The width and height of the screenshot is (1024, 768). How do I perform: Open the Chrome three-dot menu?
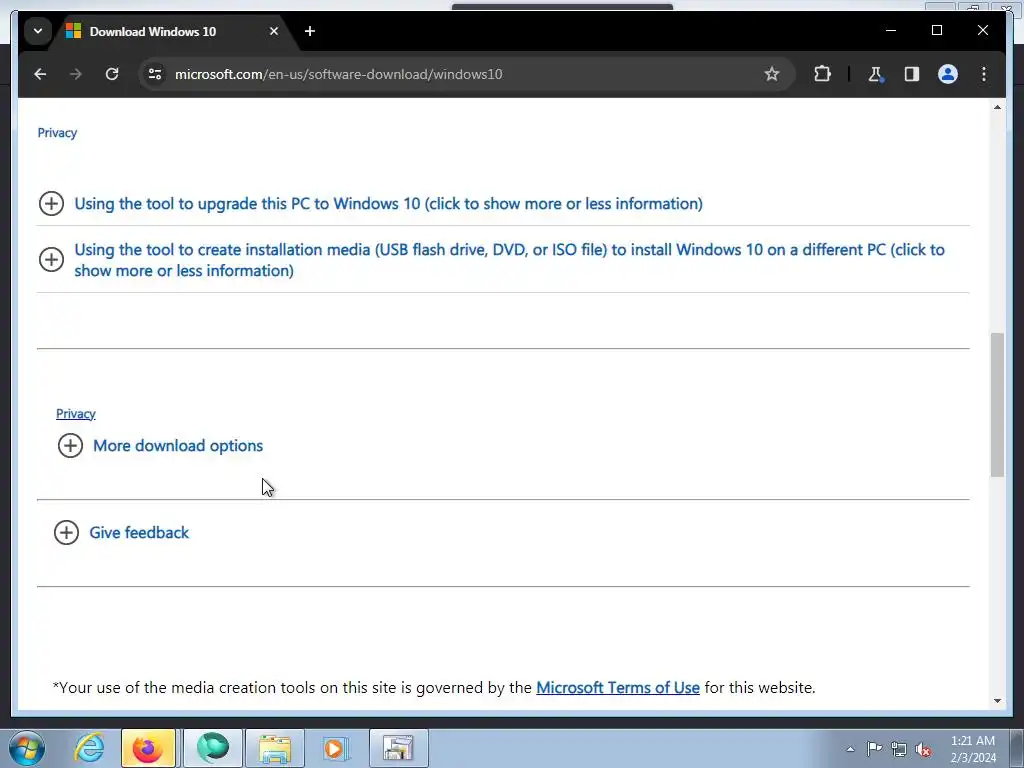pos(984,74)
